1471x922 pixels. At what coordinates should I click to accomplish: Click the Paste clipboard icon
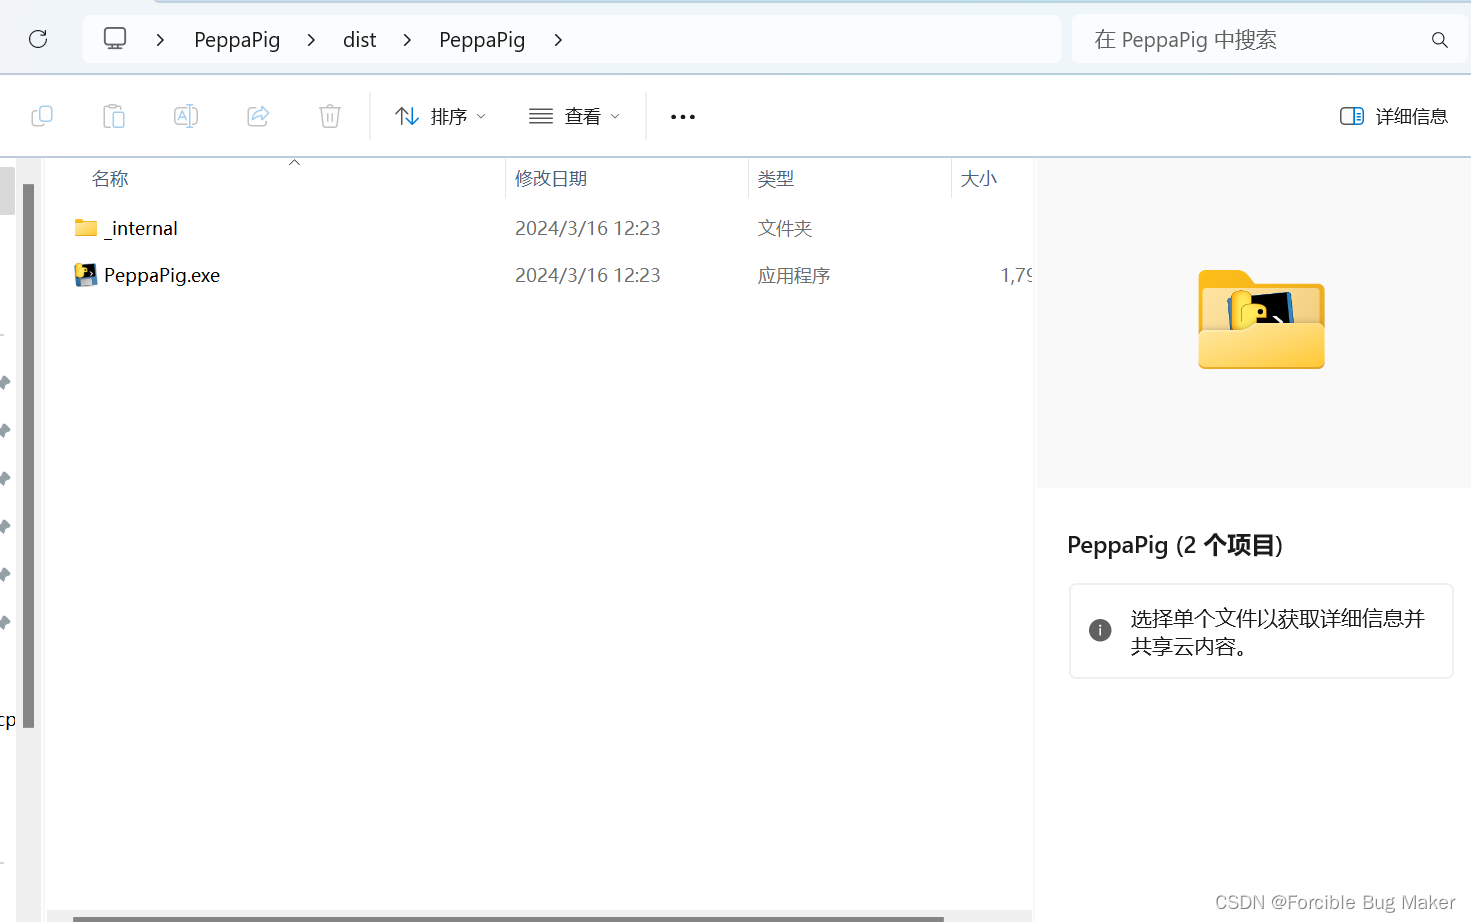coord(114,116)
